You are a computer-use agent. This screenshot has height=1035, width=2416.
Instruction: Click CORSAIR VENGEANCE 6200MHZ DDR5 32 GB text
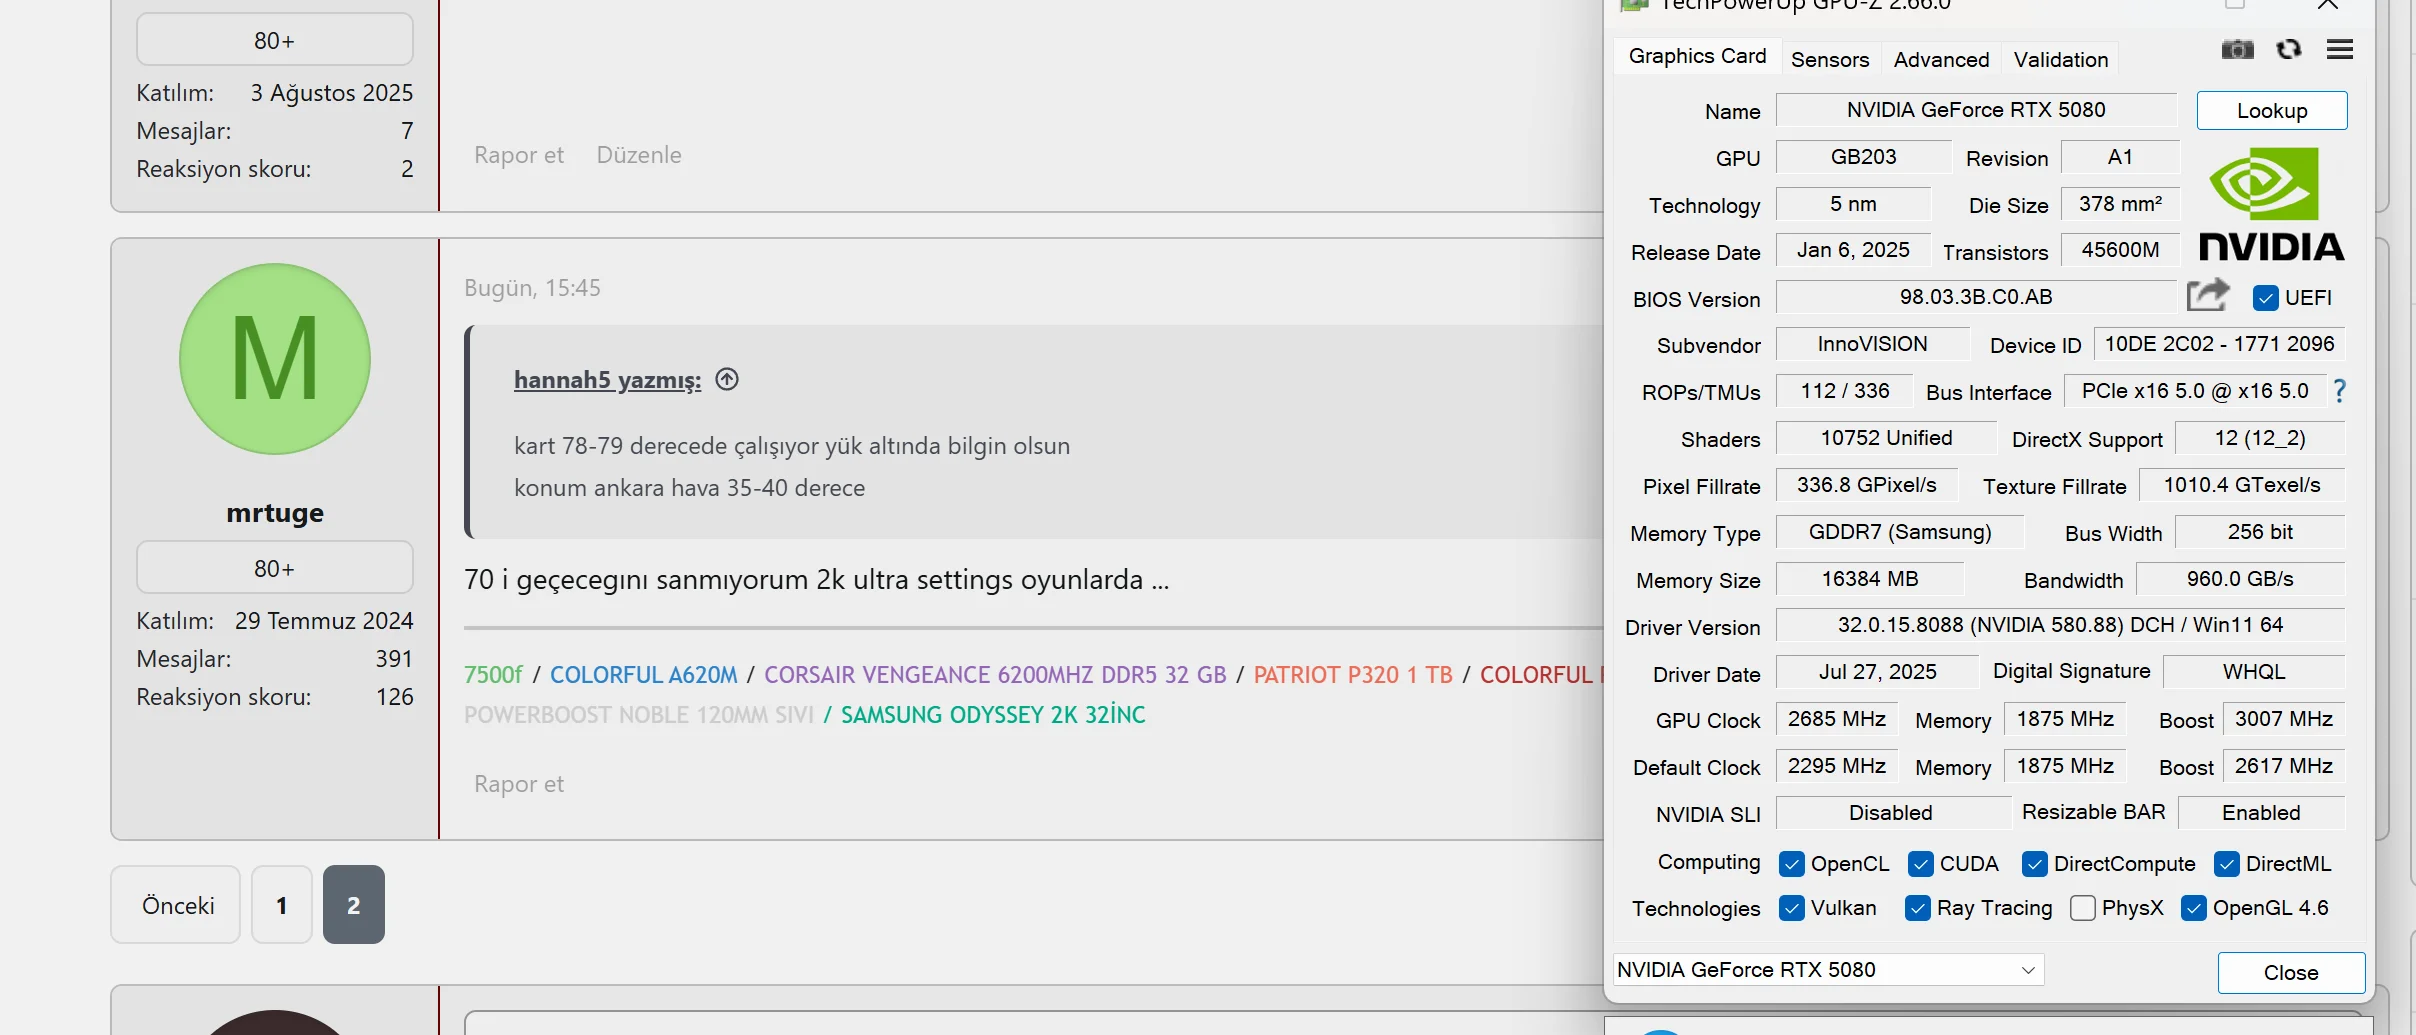click(x=995, y=675)
